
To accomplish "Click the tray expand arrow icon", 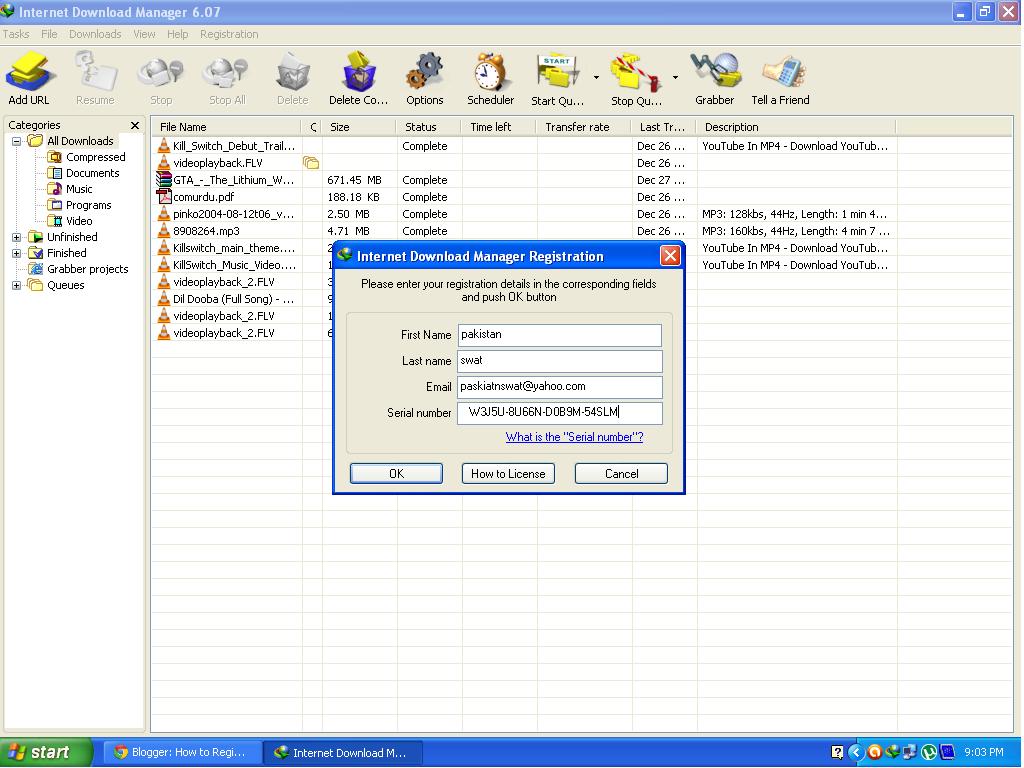I will (x=856, y=752).
